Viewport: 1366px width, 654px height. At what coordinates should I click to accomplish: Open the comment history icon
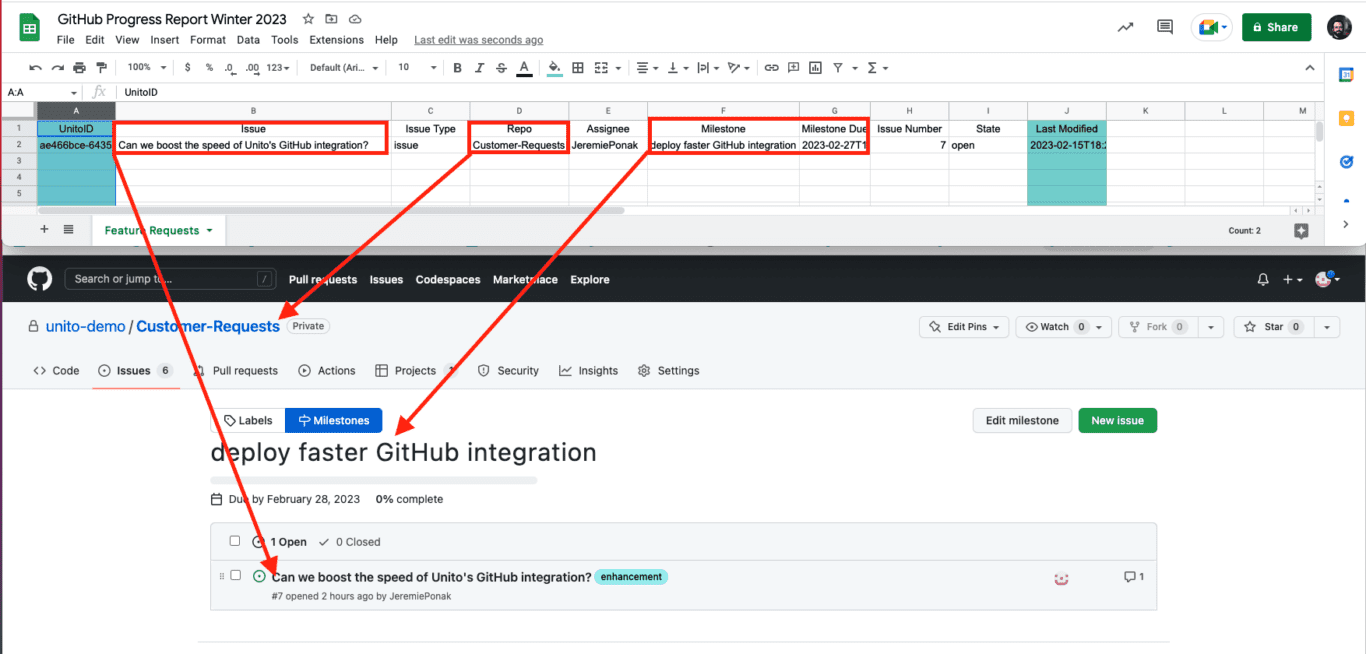[x=1165, y=27]
